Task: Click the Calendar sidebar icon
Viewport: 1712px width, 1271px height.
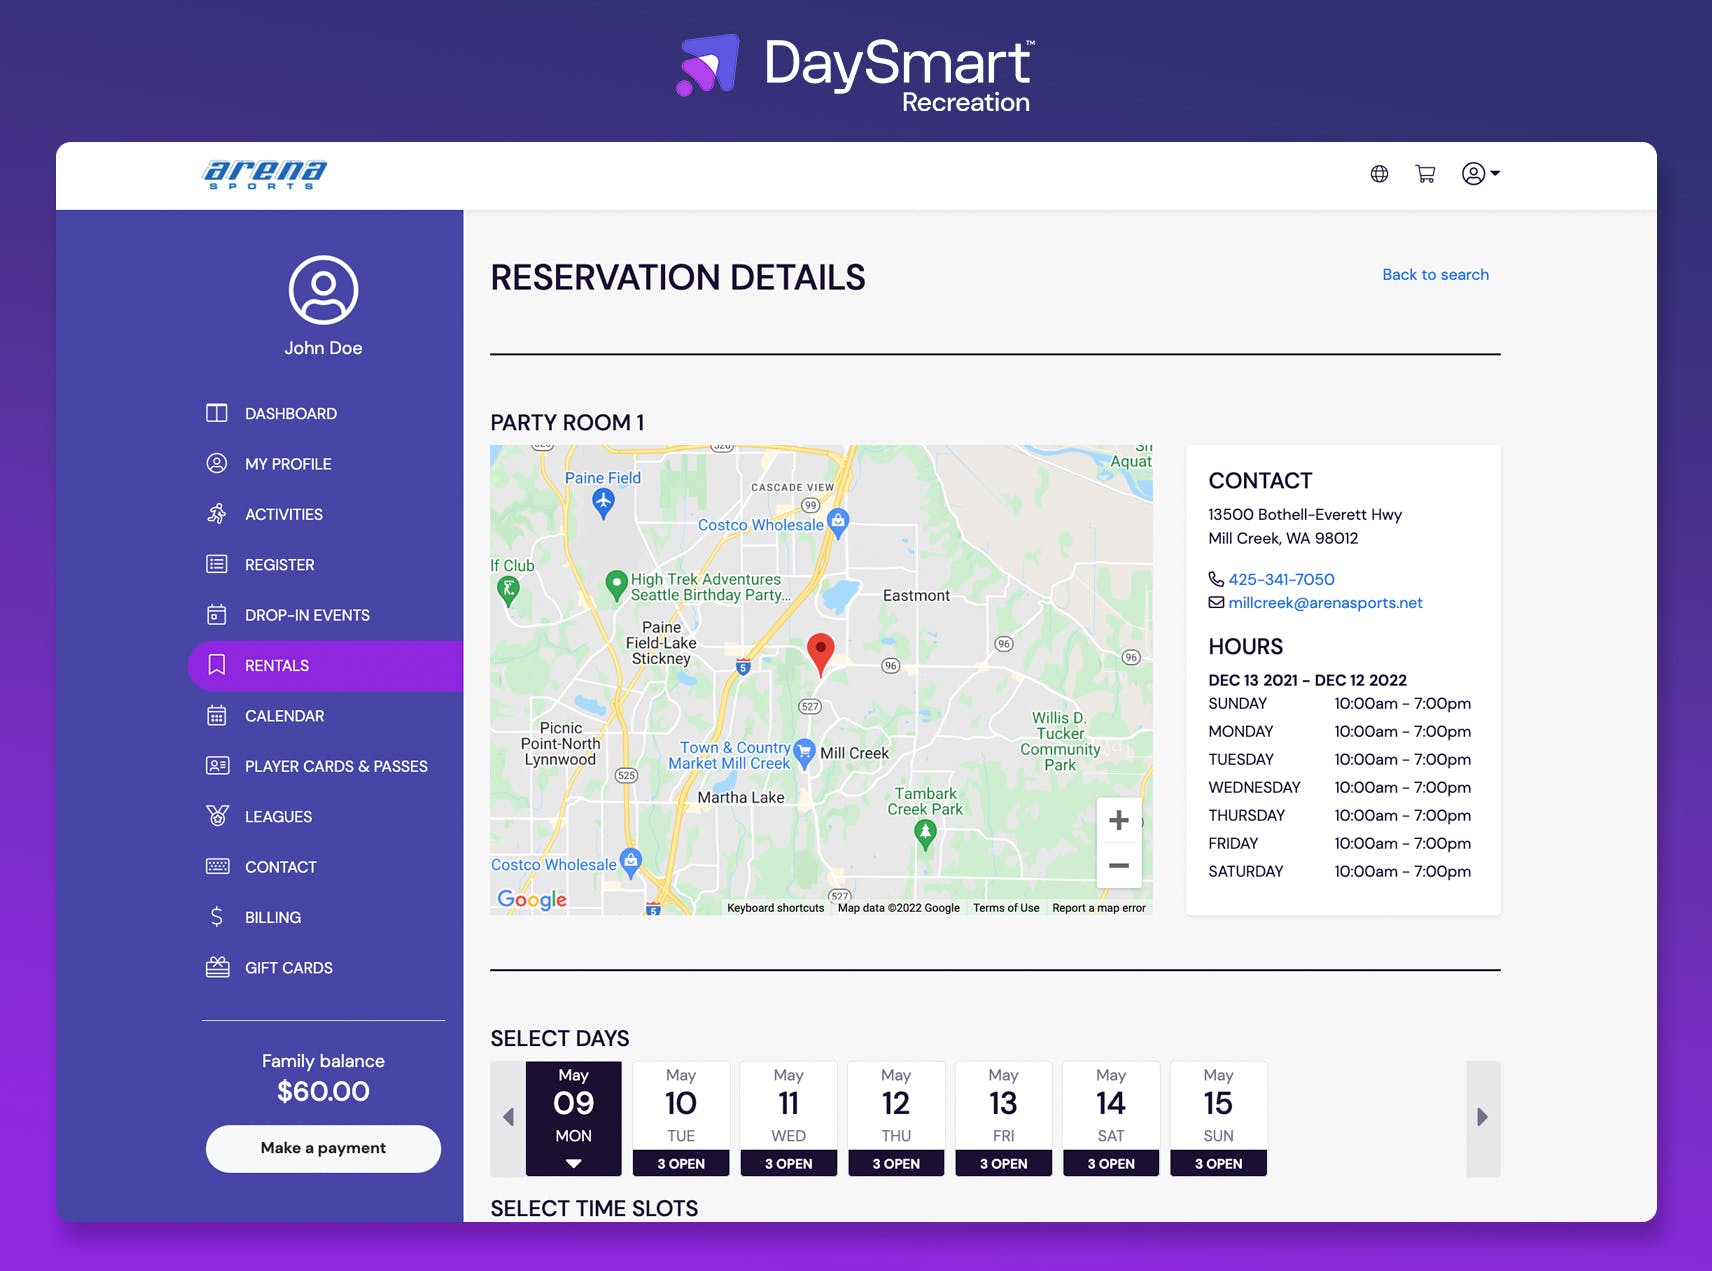Action: click(x=217, y=716)
